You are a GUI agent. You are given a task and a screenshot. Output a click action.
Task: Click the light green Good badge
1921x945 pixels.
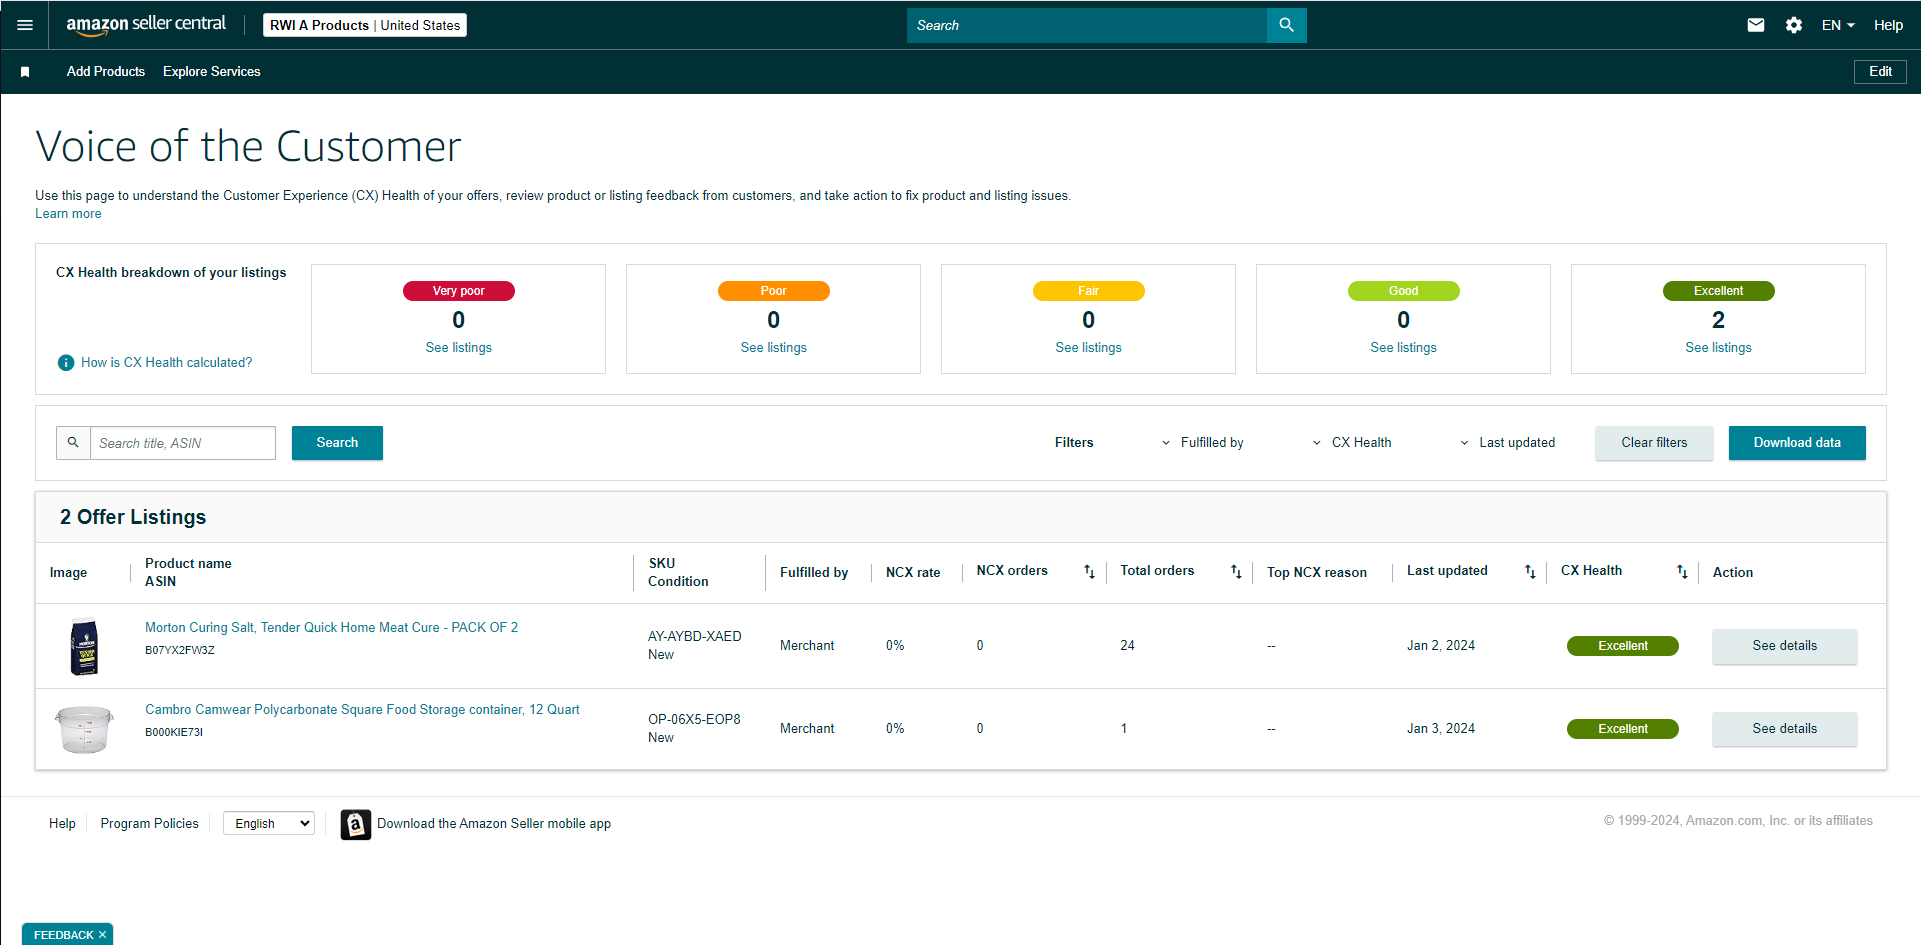click(x=1404, y=291)
